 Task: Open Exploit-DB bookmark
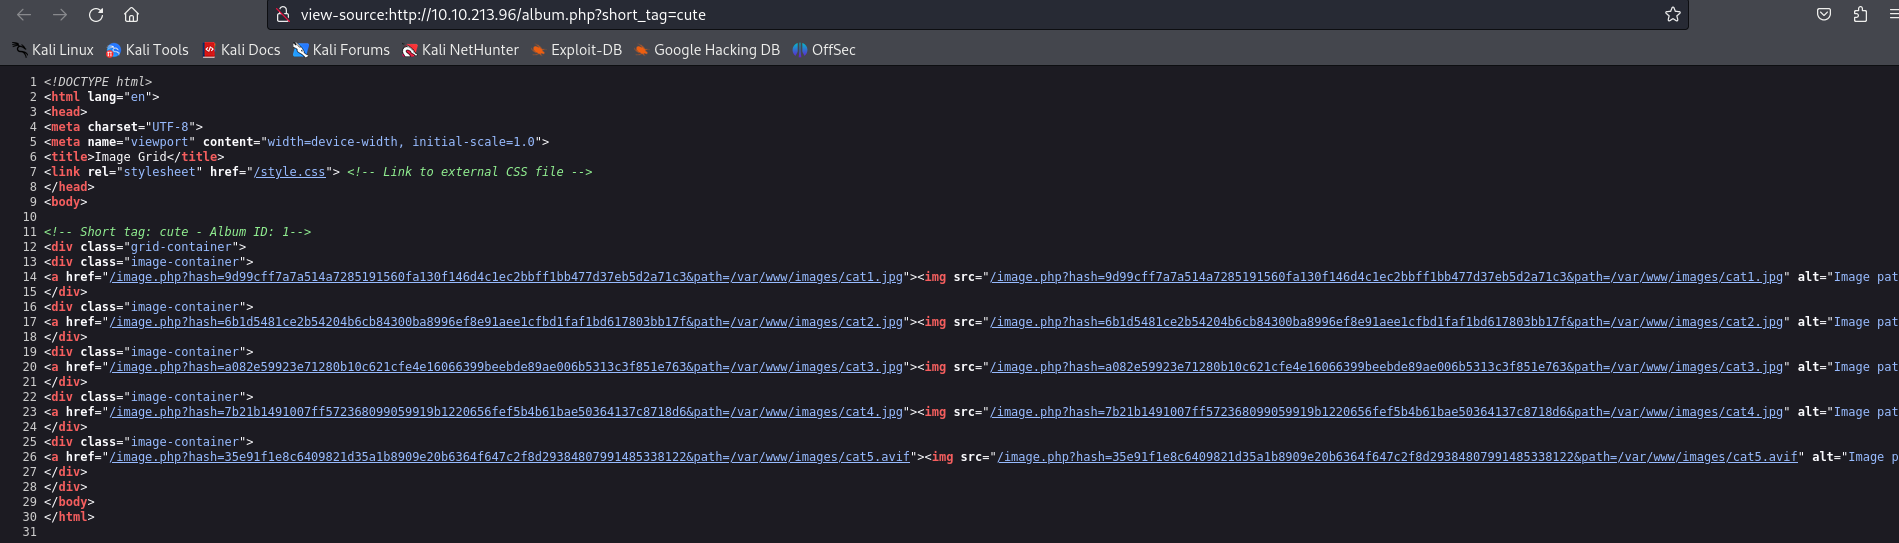[576, 50]
